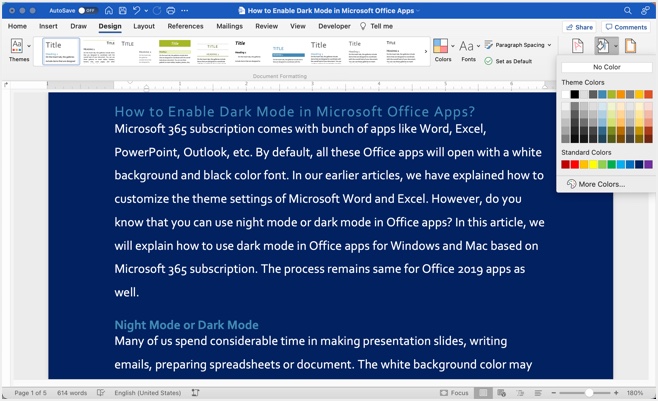
Task: Select the red standard color swatch
Action: (575, 165)
